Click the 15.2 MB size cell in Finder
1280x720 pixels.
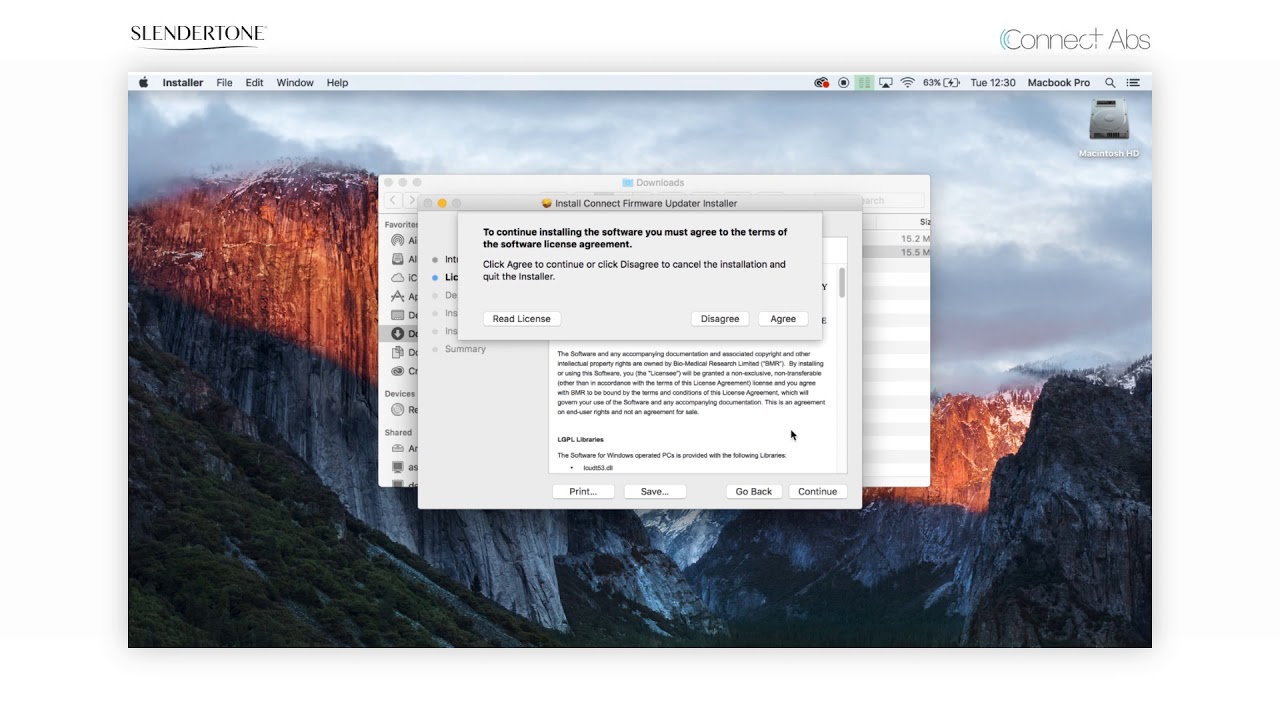pyautogui.click(x=915, y=239)
